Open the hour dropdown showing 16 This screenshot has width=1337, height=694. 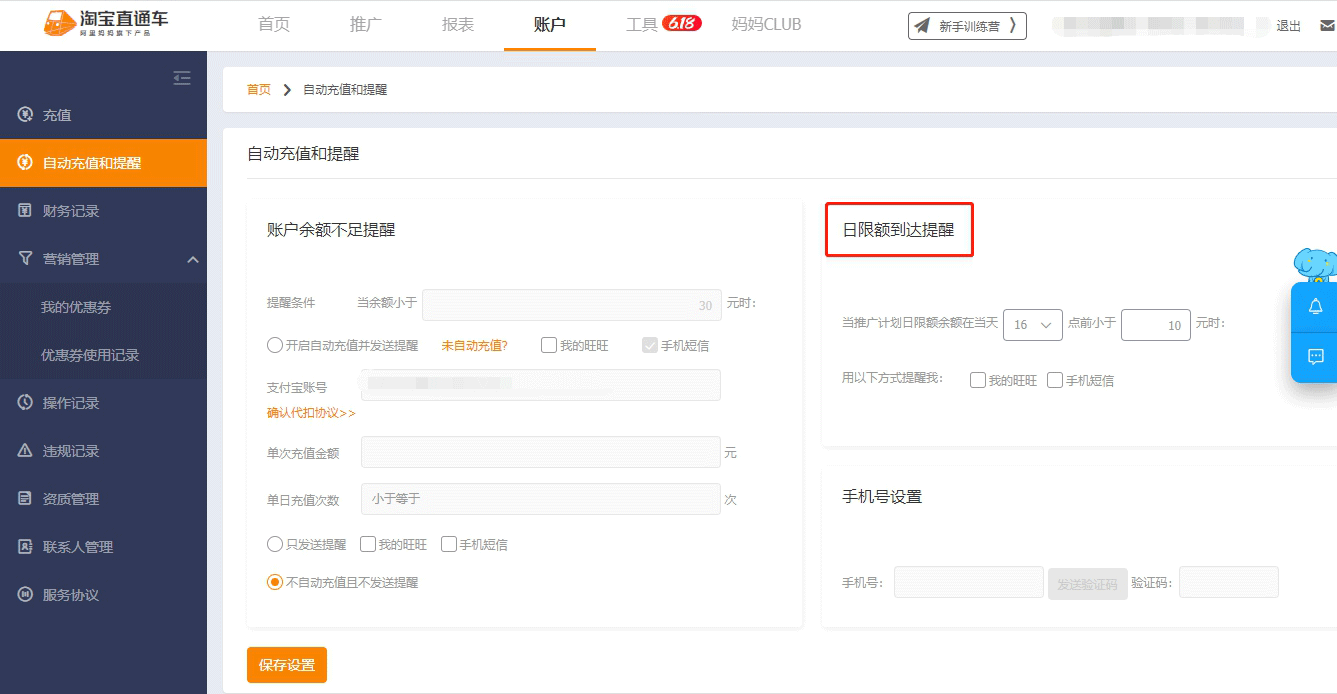click(1032, 325)
